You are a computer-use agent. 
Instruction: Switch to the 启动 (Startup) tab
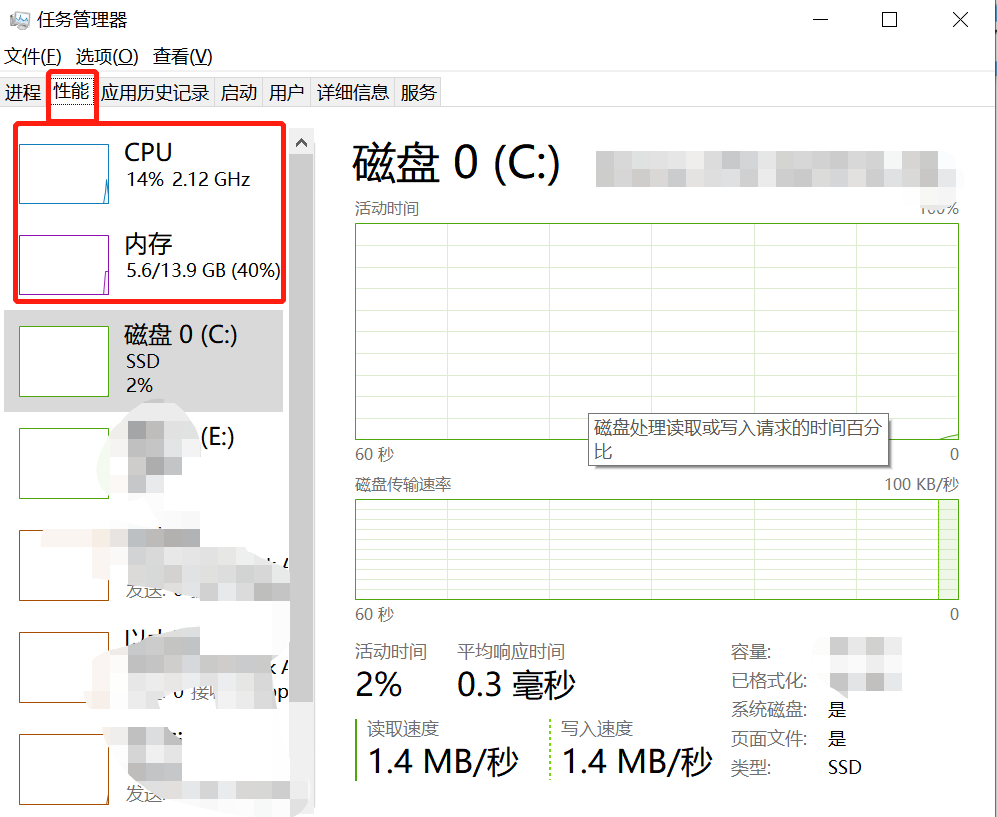(x=239, y=93)
